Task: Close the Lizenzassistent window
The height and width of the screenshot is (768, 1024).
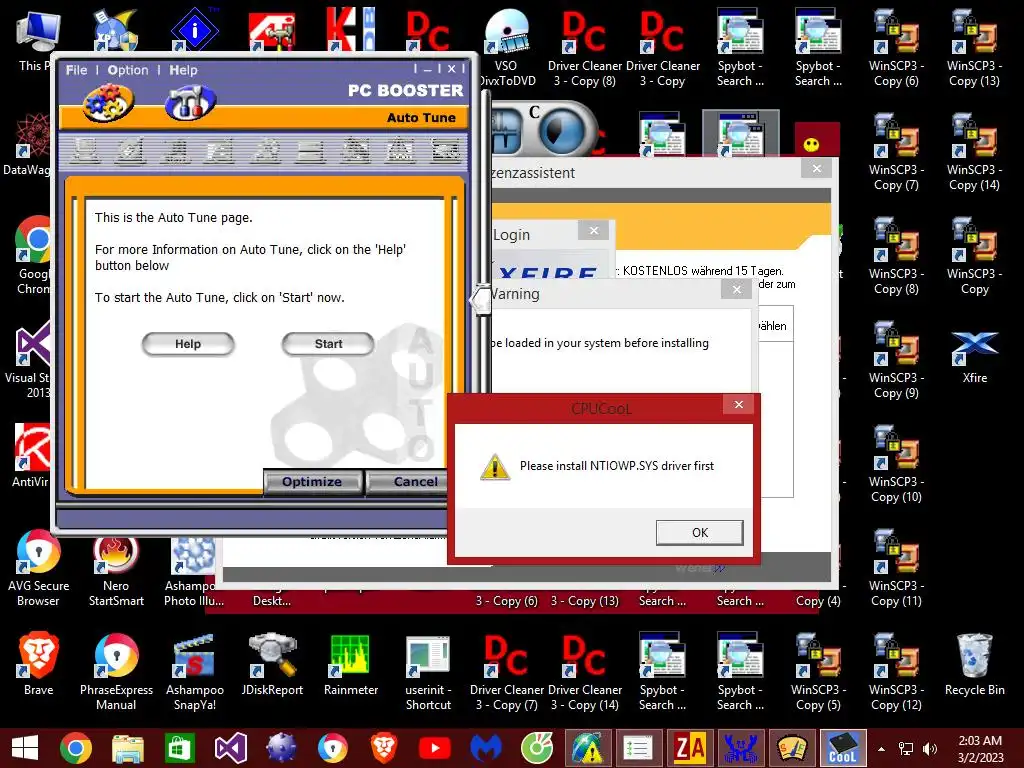Action: coord(816,168)
